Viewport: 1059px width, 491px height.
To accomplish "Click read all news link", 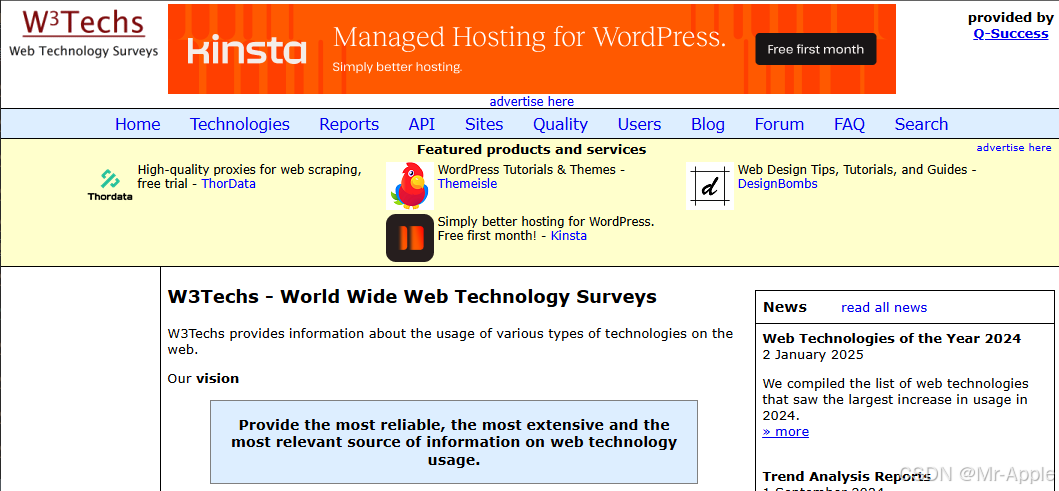I will [x=884, y=307].
